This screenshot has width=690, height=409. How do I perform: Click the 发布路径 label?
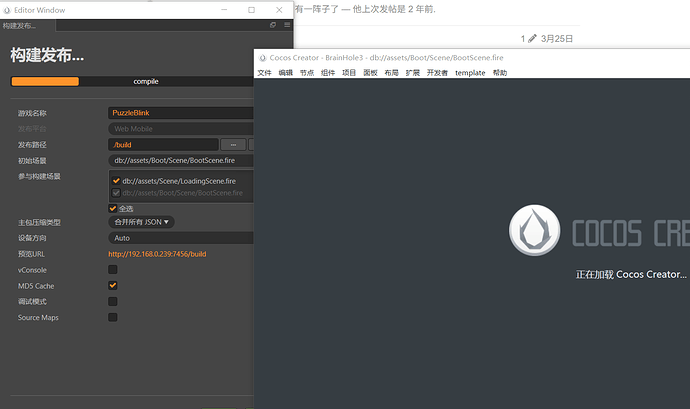(x=32, y=145)
